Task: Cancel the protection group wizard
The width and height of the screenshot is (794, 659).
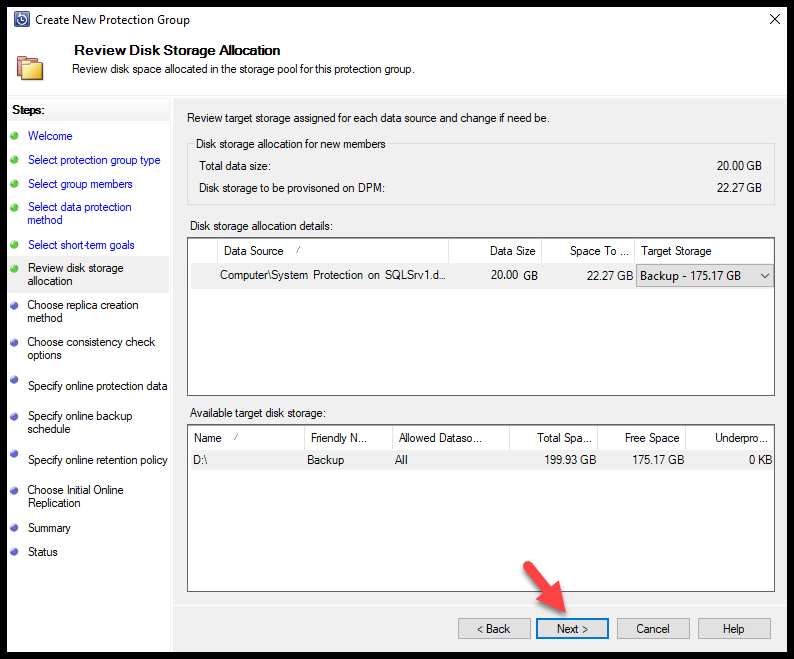Action: coord(653,629)
